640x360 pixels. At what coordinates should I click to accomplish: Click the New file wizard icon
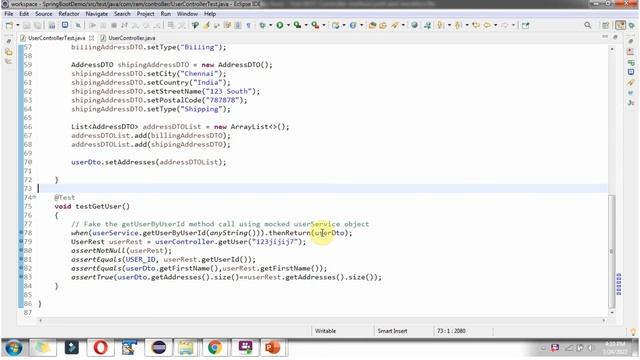(x=9, y=25)
